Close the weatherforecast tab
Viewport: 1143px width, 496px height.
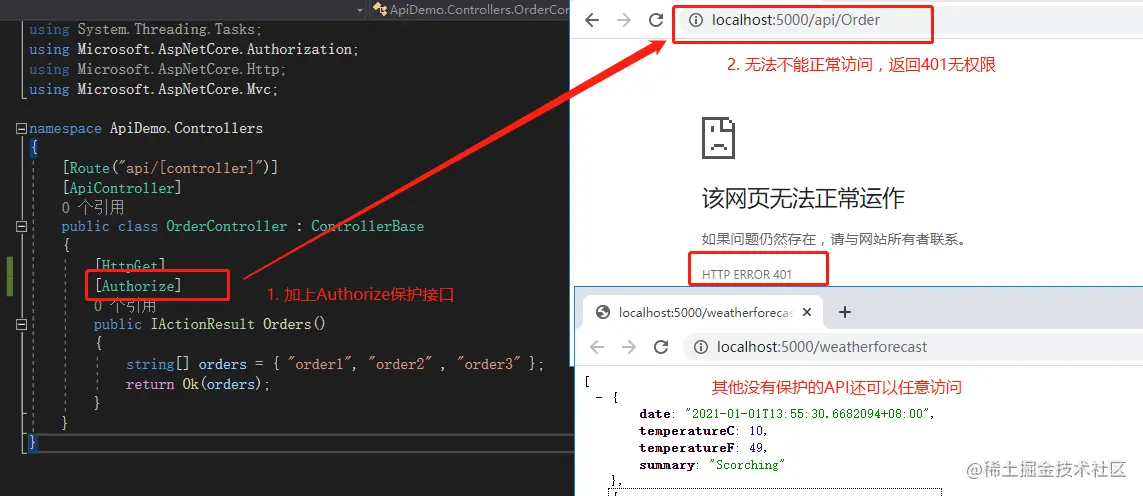click(807, 312)
